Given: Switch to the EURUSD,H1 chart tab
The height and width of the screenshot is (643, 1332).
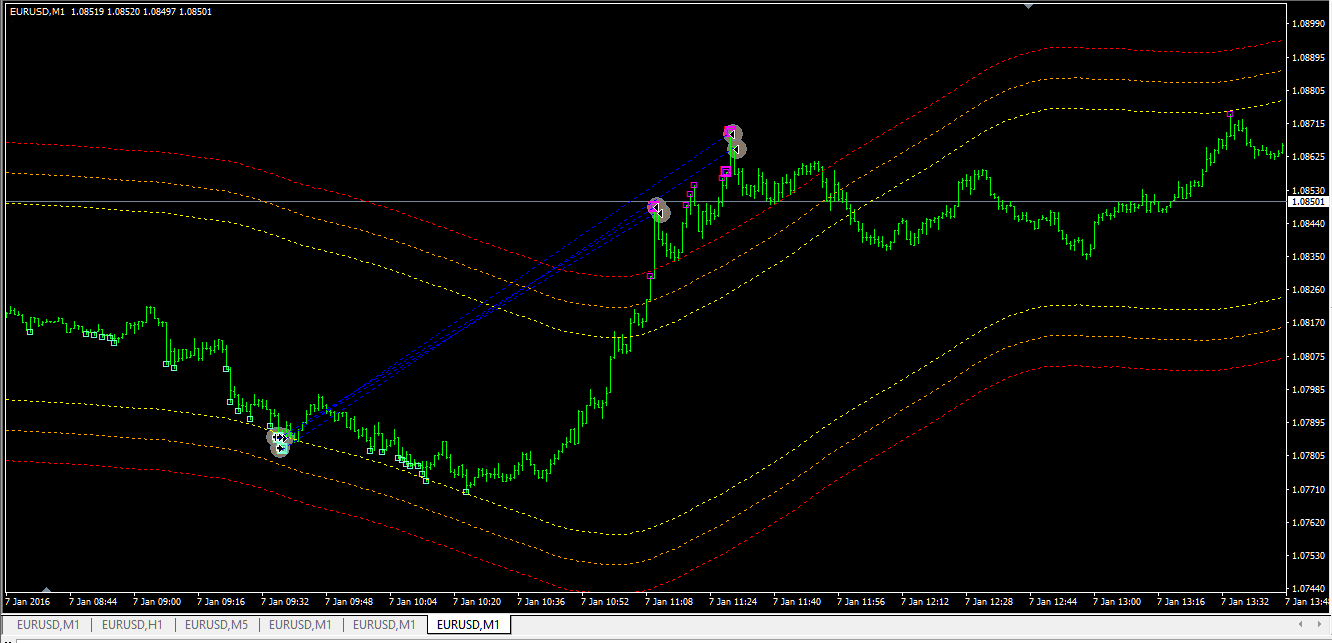Looking at the screenshot, I should point(132,625).
